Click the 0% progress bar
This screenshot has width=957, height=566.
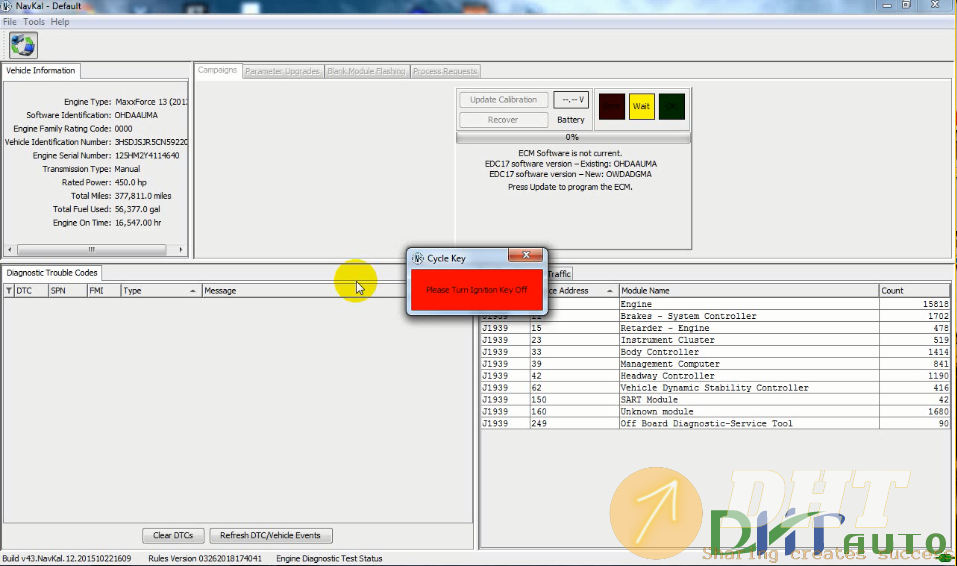(573, 137)
